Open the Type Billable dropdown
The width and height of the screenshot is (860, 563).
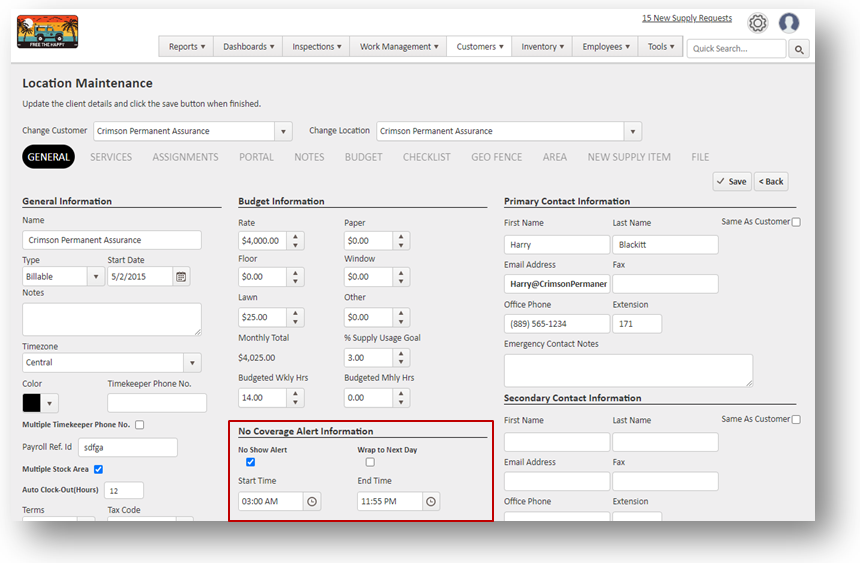(96, 276)
